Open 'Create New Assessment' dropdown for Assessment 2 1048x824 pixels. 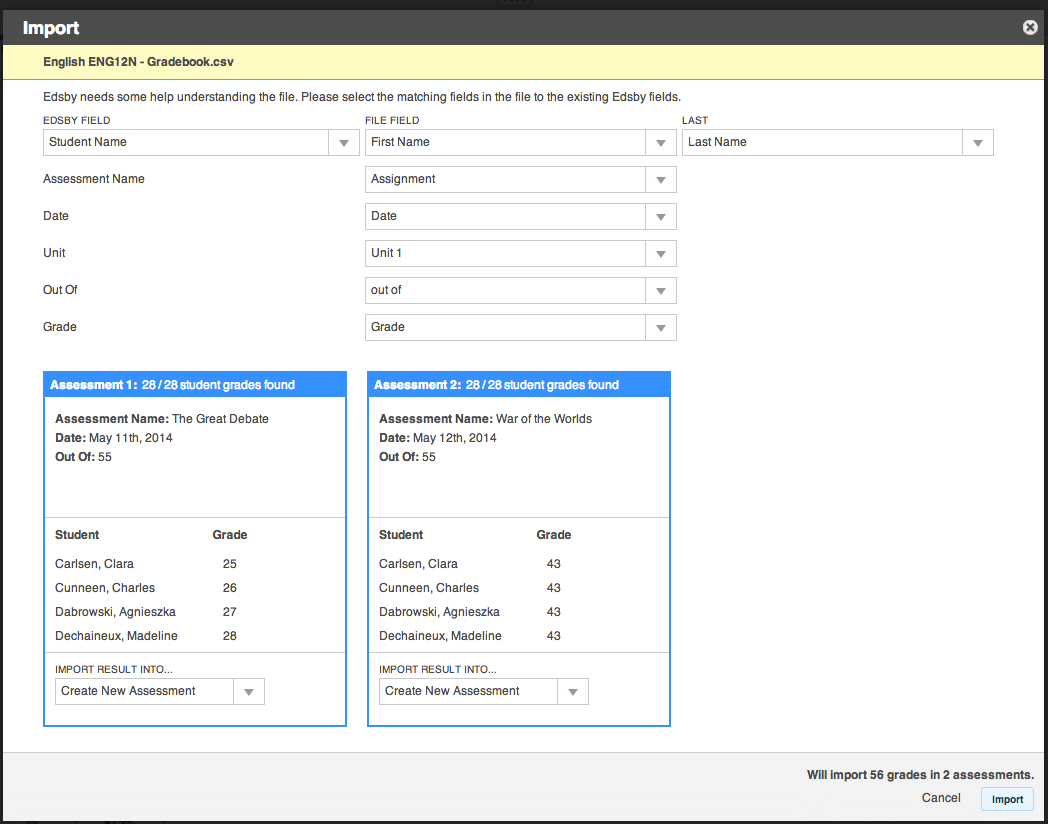point(573,691)
